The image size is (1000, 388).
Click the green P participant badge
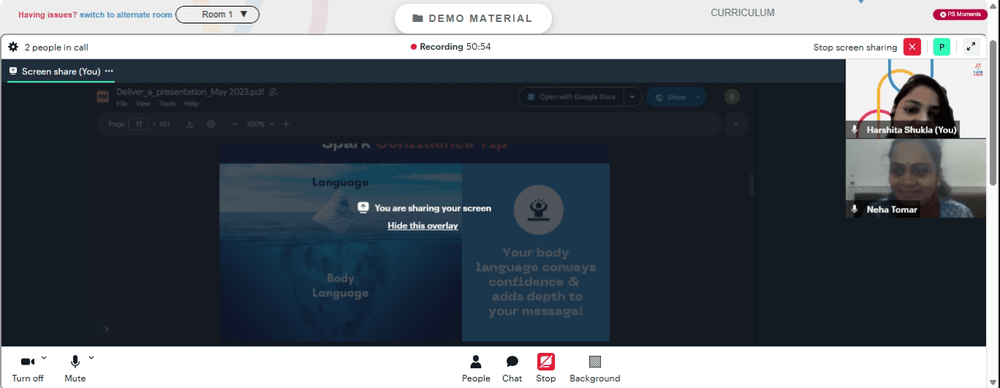tap(941, 47)
